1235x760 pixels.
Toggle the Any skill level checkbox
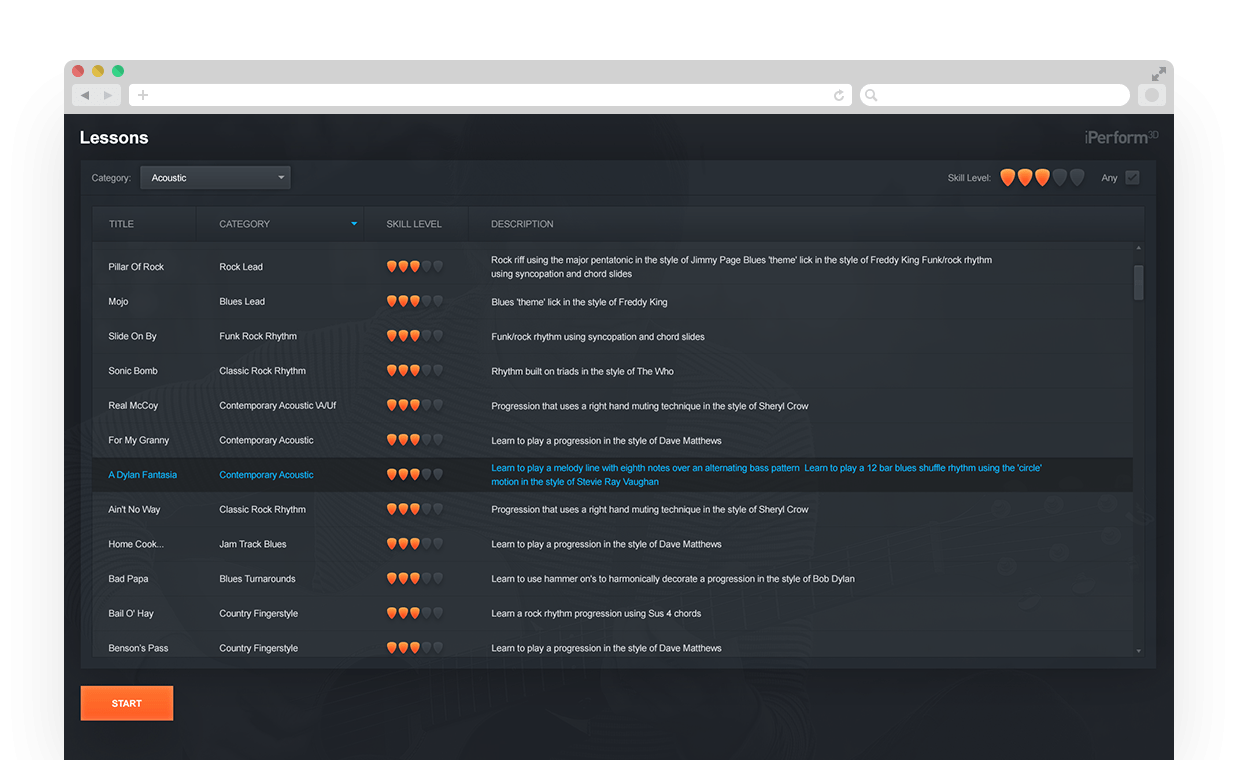point(1132,178)
